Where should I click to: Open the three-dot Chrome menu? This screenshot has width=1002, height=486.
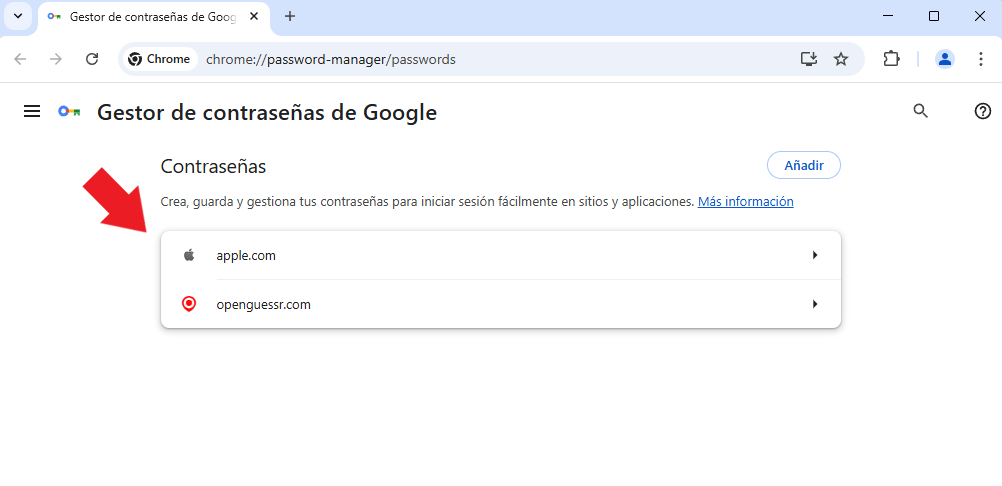(980, 59)
